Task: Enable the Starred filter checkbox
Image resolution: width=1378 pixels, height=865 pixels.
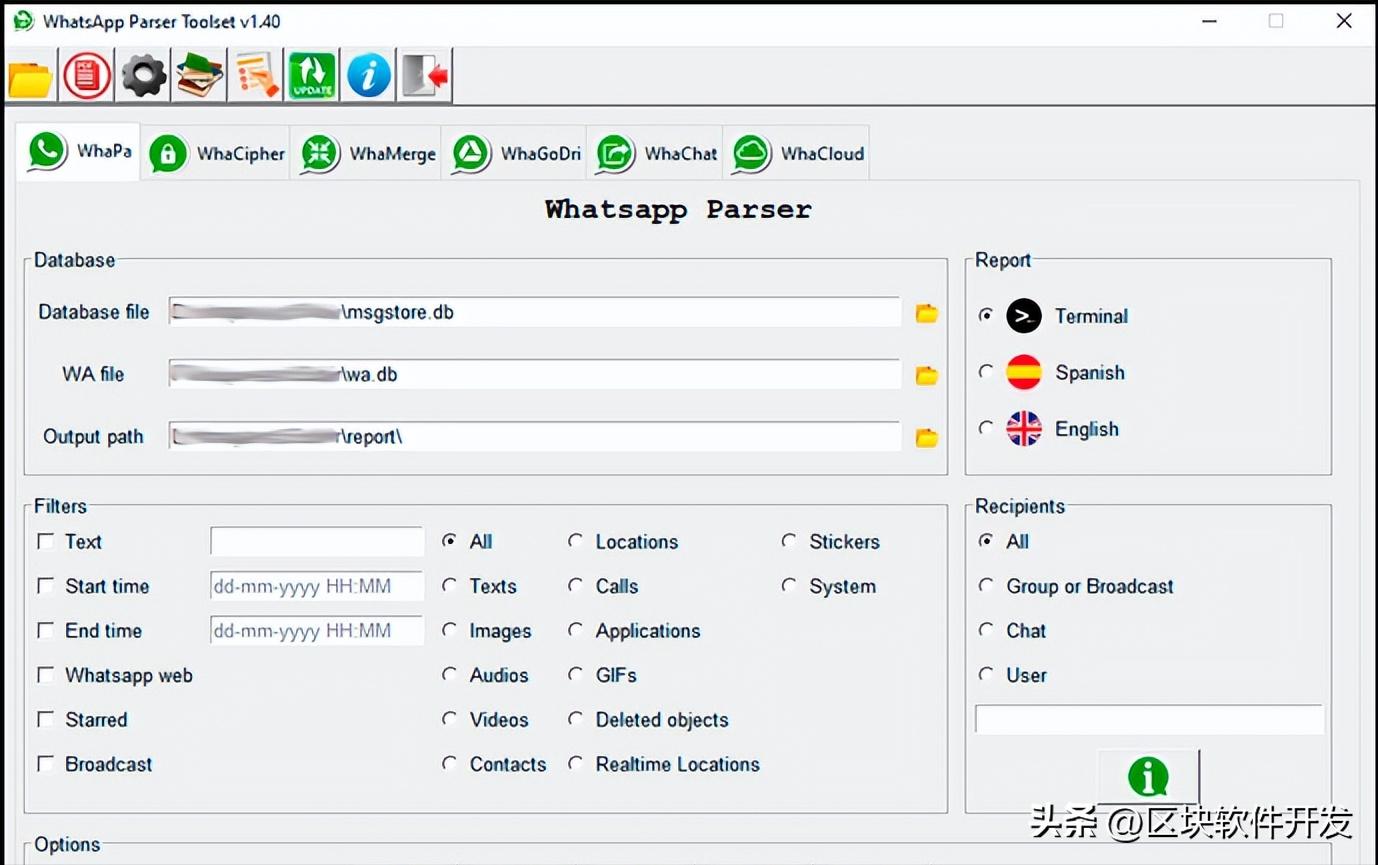Action: pos(46,719)
